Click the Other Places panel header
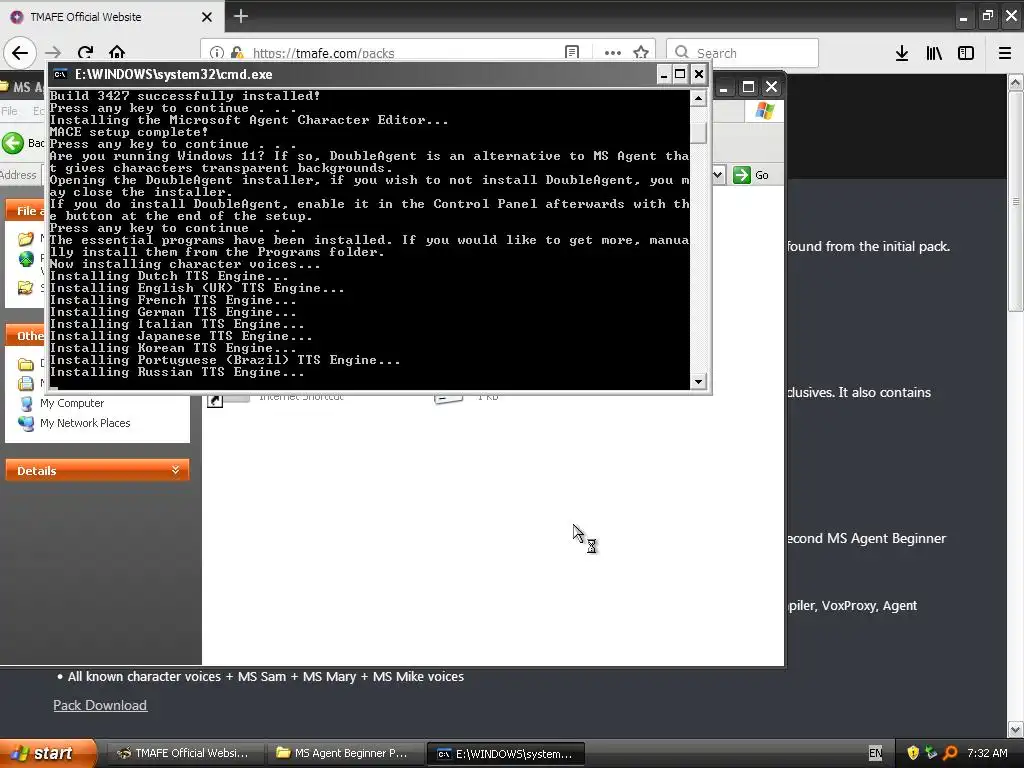This screenshot has width=1024, height=768. (x=26, y=336)
